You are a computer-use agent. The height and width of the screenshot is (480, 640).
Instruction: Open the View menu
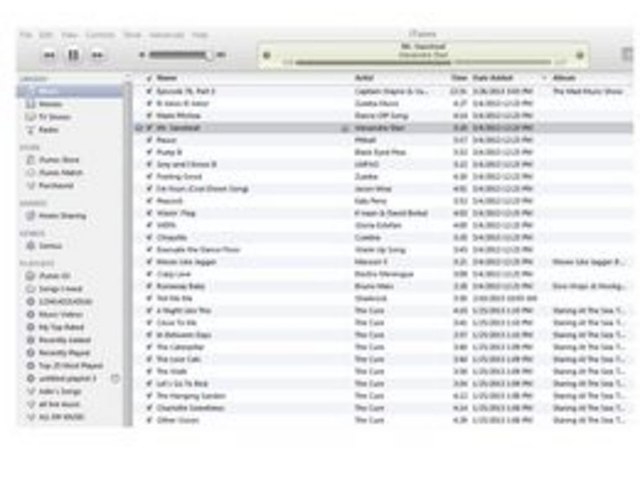point(69,35)
